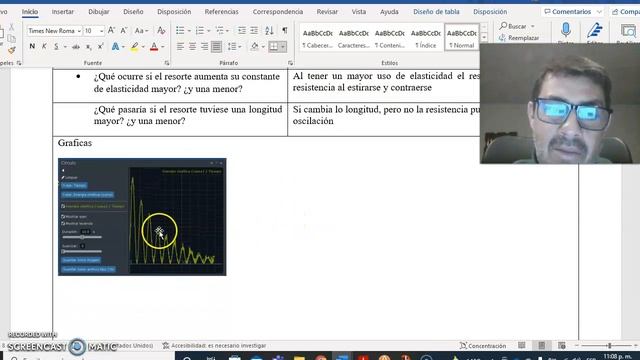Toggle italic (K) formatting
Image resolution: width=640 pixels, height=360 pixels.
[x=44, y=47]
